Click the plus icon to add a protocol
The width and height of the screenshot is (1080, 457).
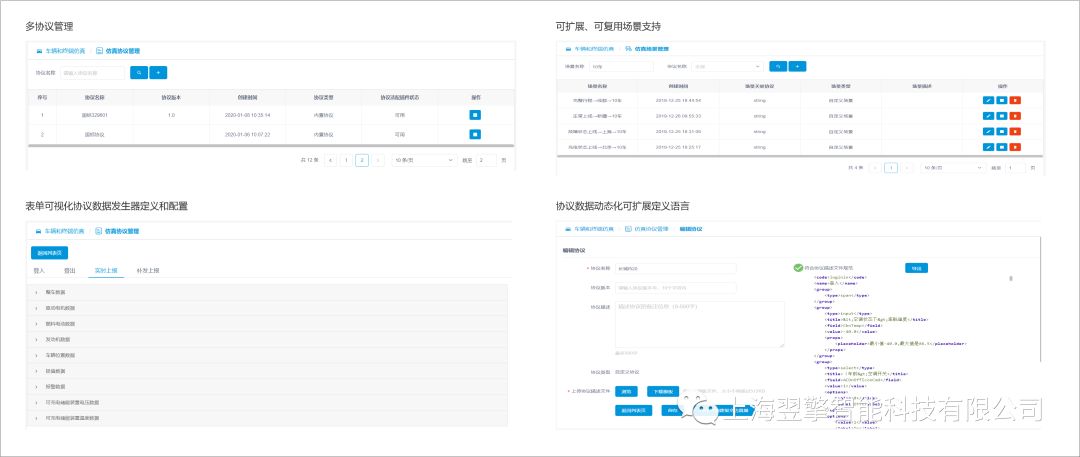(x=158, y=73)
